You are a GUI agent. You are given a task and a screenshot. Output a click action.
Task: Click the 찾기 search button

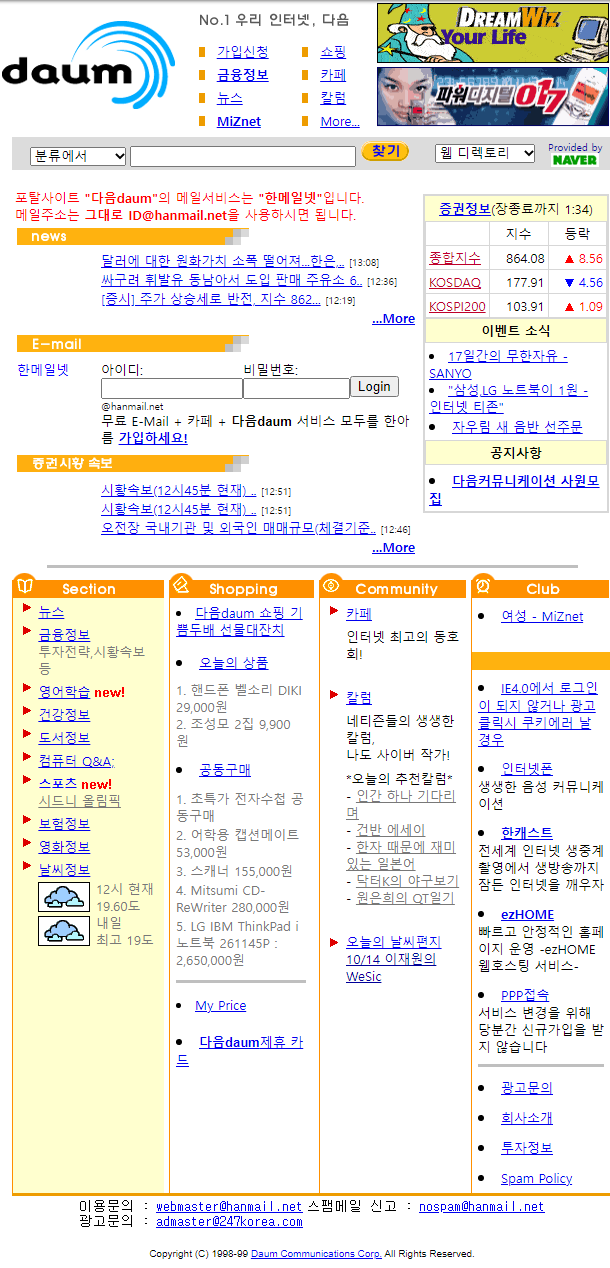click(385, 152)
